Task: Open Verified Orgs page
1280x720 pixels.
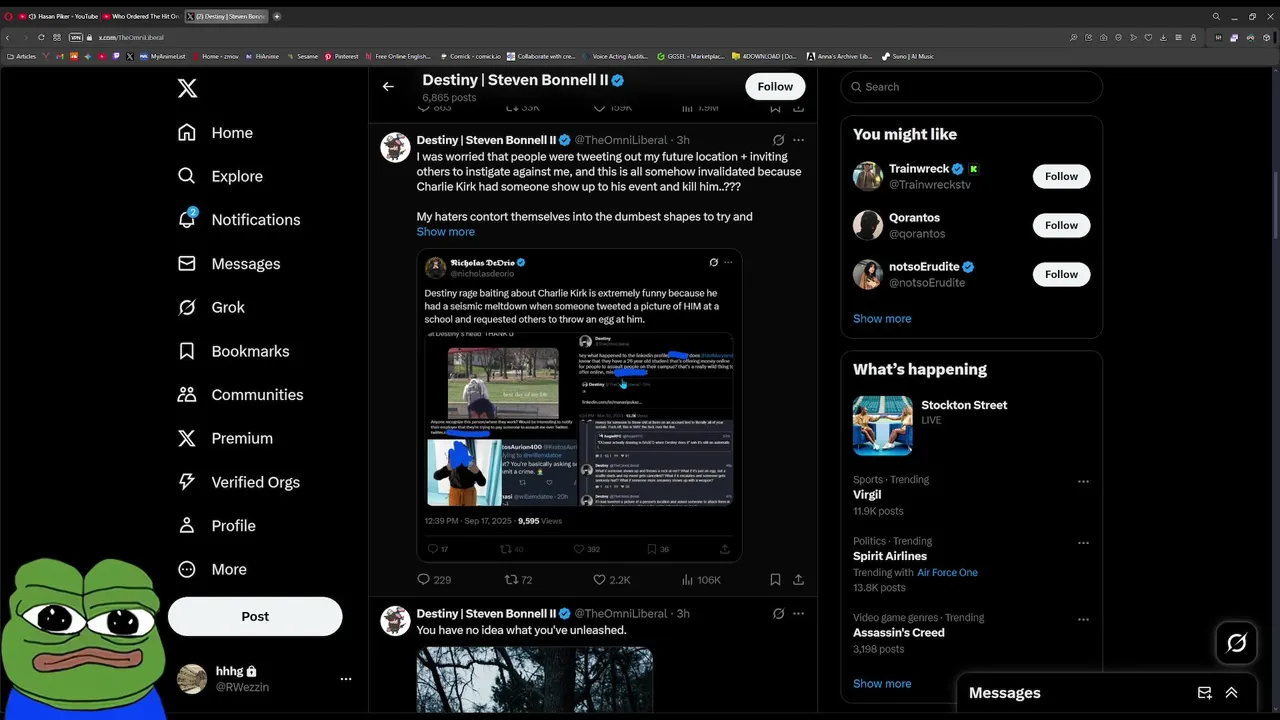Action: pyautogui.click(x=238, y=482)
